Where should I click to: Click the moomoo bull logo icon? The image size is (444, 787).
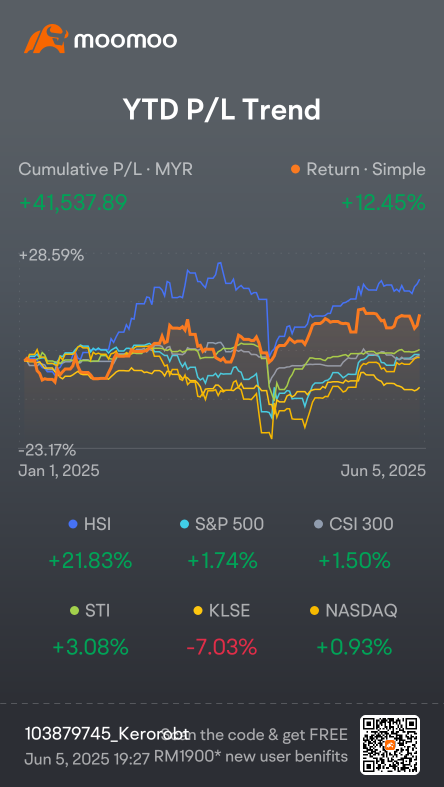coord(46,39)
